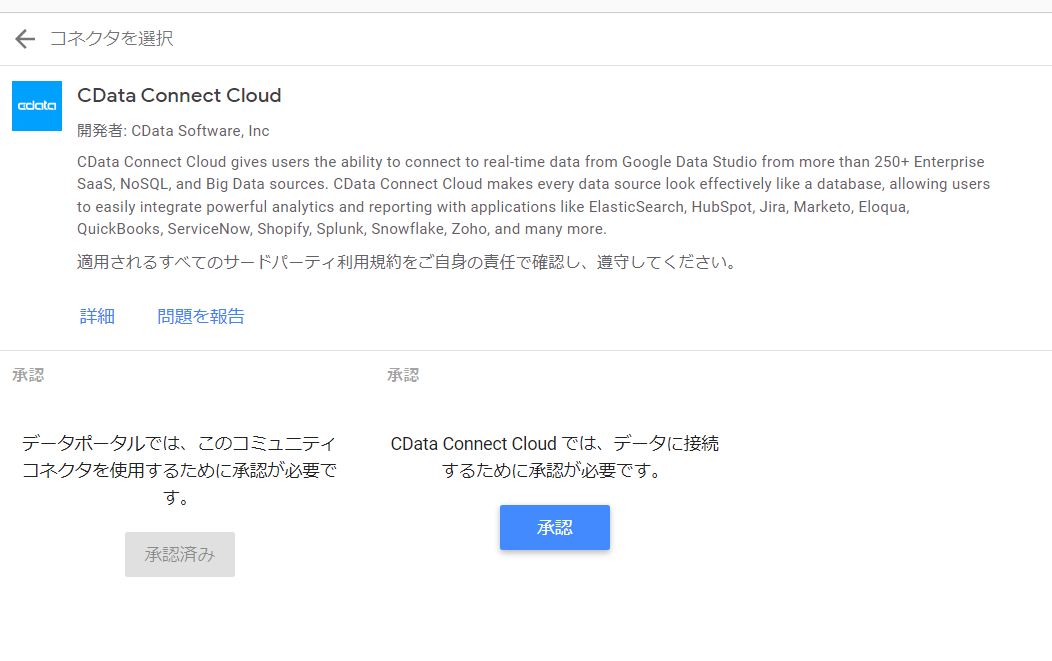Click the 承認 label above the データポータル message
The image size is (1052, 661).
click(28, 375)
